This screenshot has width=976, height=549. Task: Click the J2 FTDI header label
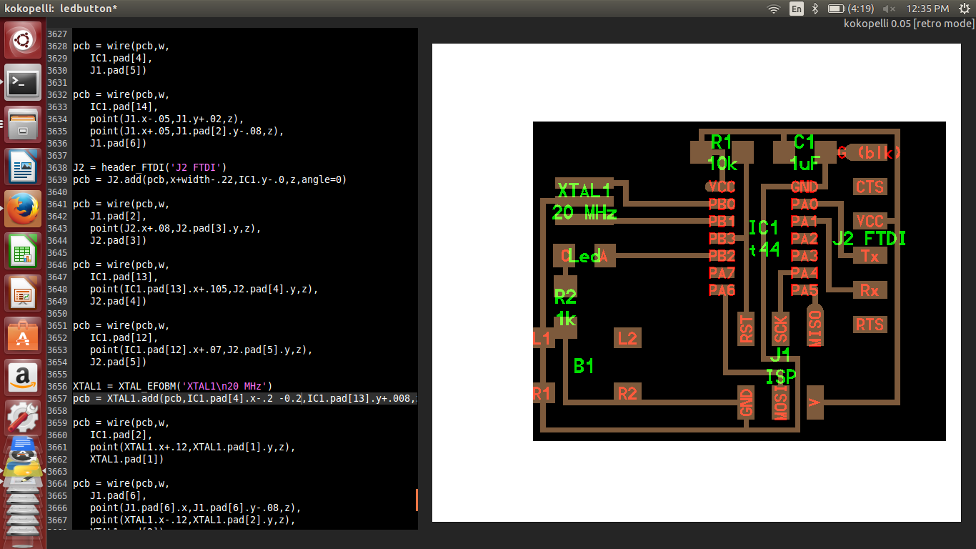coord(870,238)
